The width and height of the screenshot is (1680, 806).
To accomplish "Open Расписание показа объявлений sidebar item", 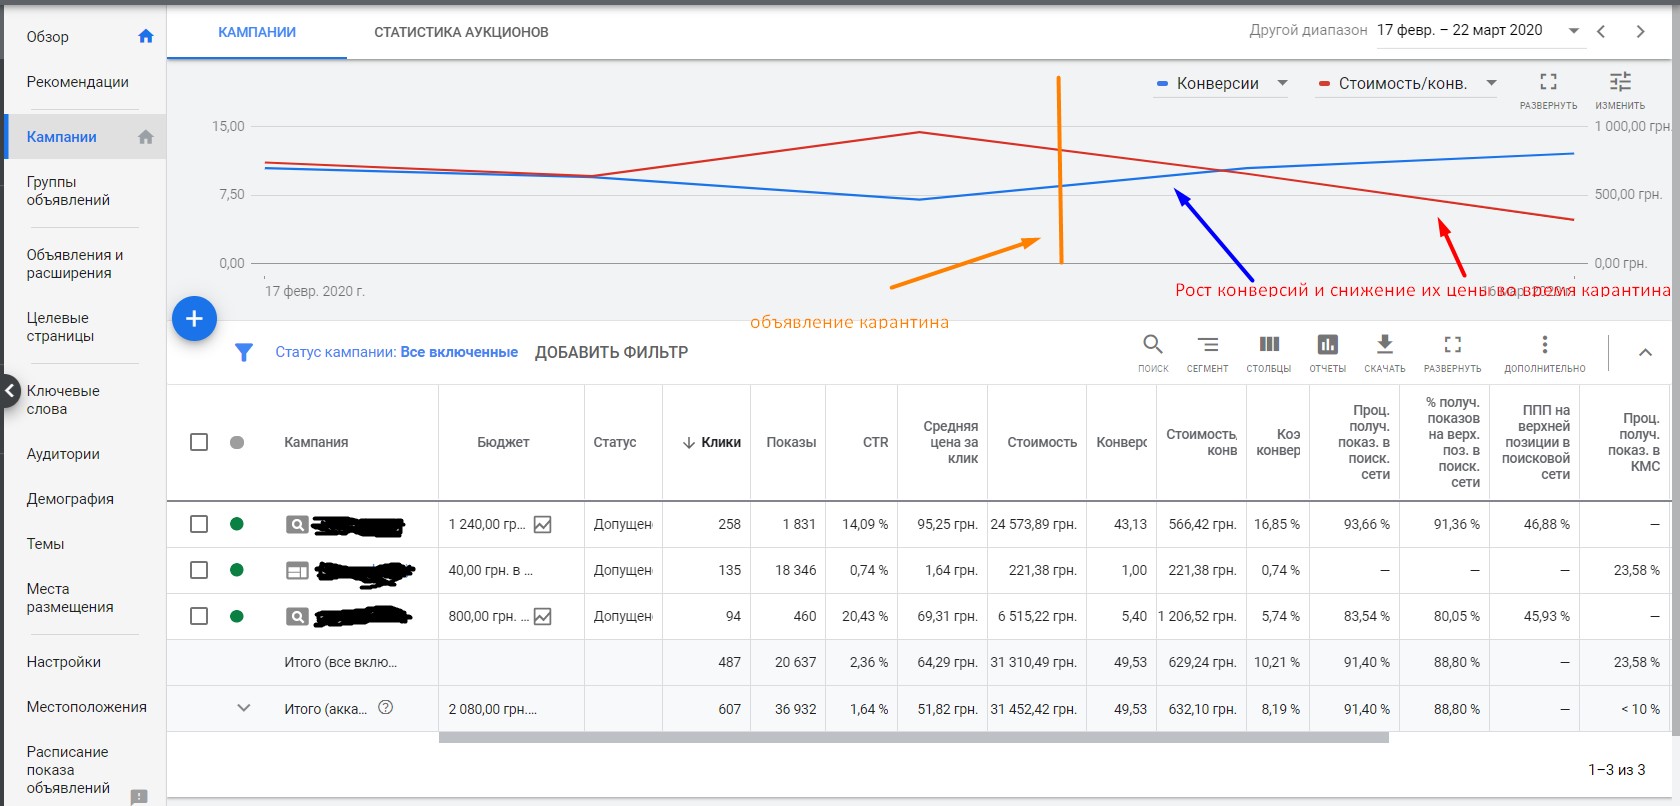I will pyautogui.click(x=68, y=770).
